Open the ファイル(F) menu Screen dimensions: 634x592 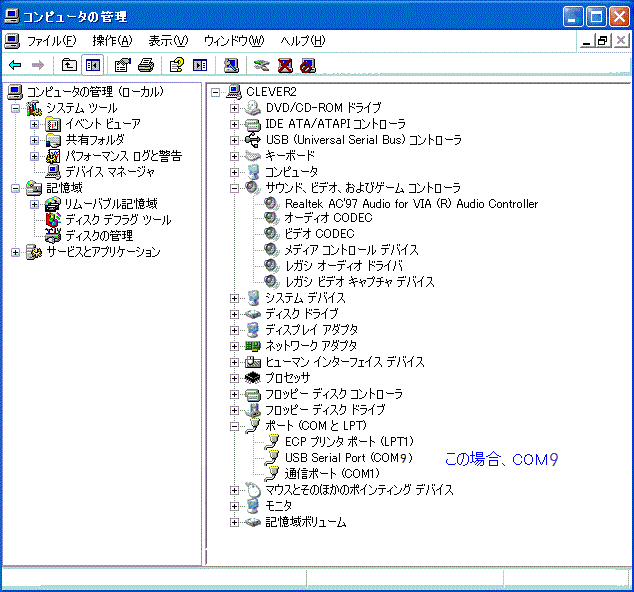51,41
